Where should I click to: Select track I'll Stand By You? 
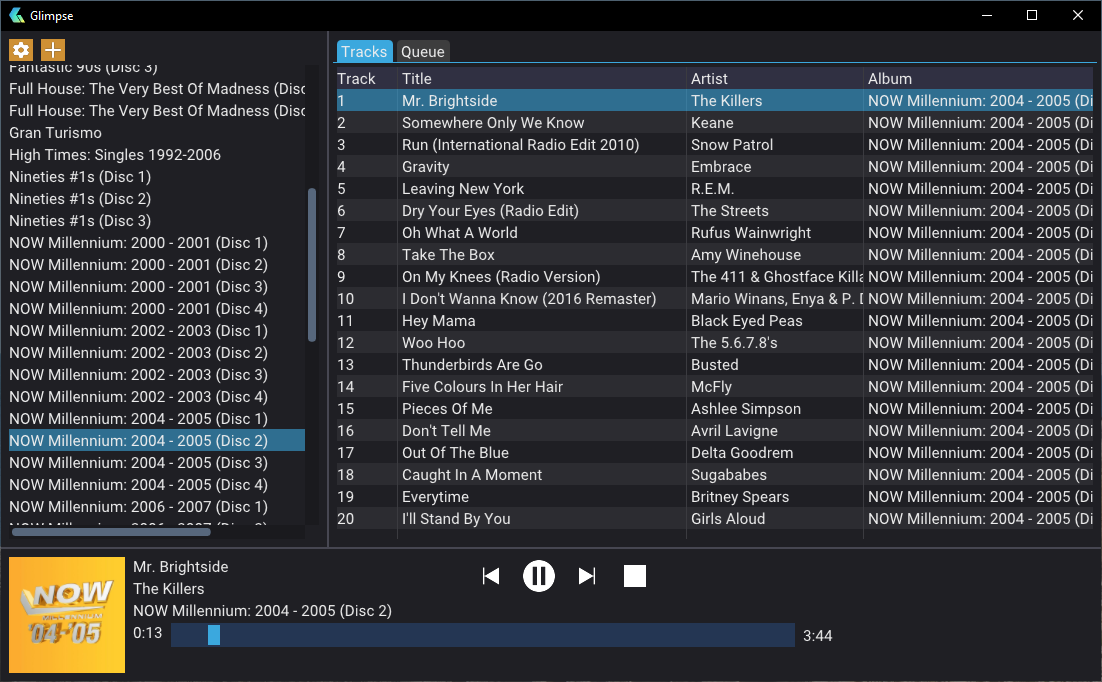[x=715, y=519]
